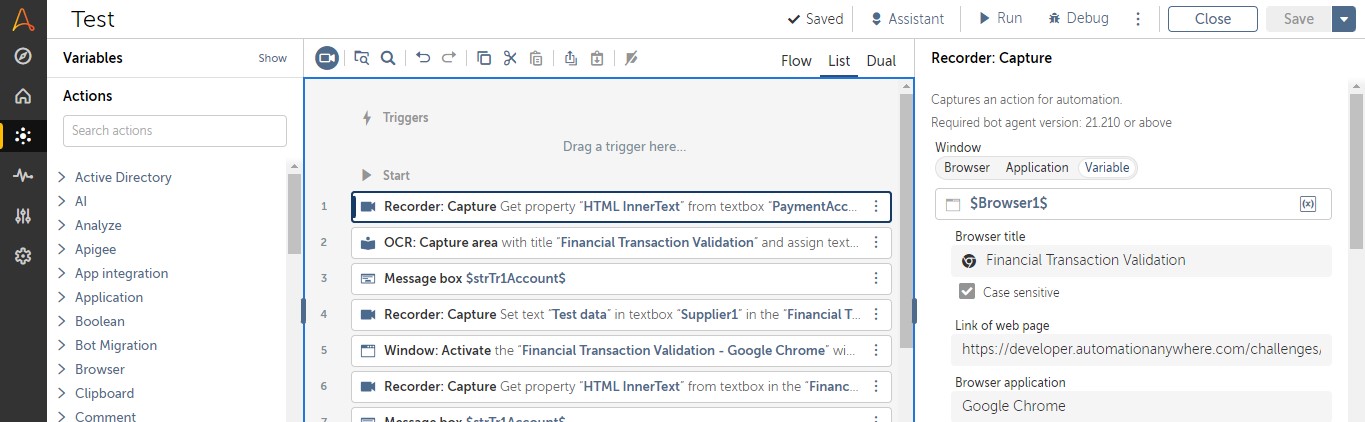The height and width of the screenshot is (422, 1365).
Task: Click the Run button
Action: (x=999, y=19)
